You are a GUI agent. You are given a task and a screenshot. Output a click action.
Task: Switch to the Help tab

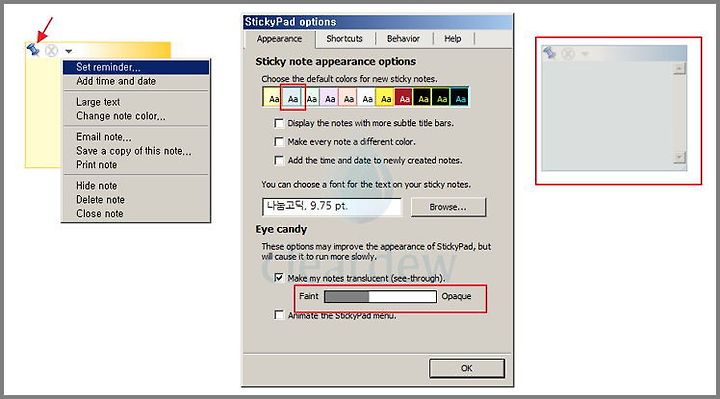[x=453, y=39]
